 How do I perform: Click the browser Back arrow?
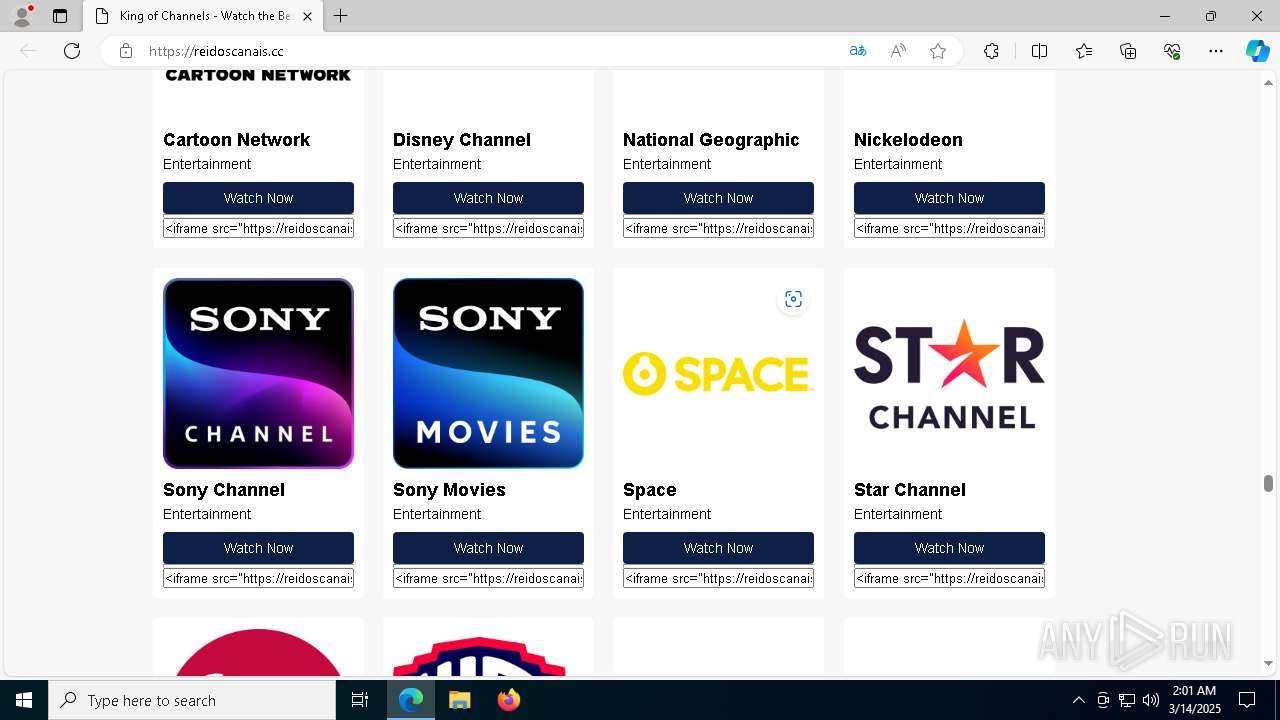(x=28, y=51)
